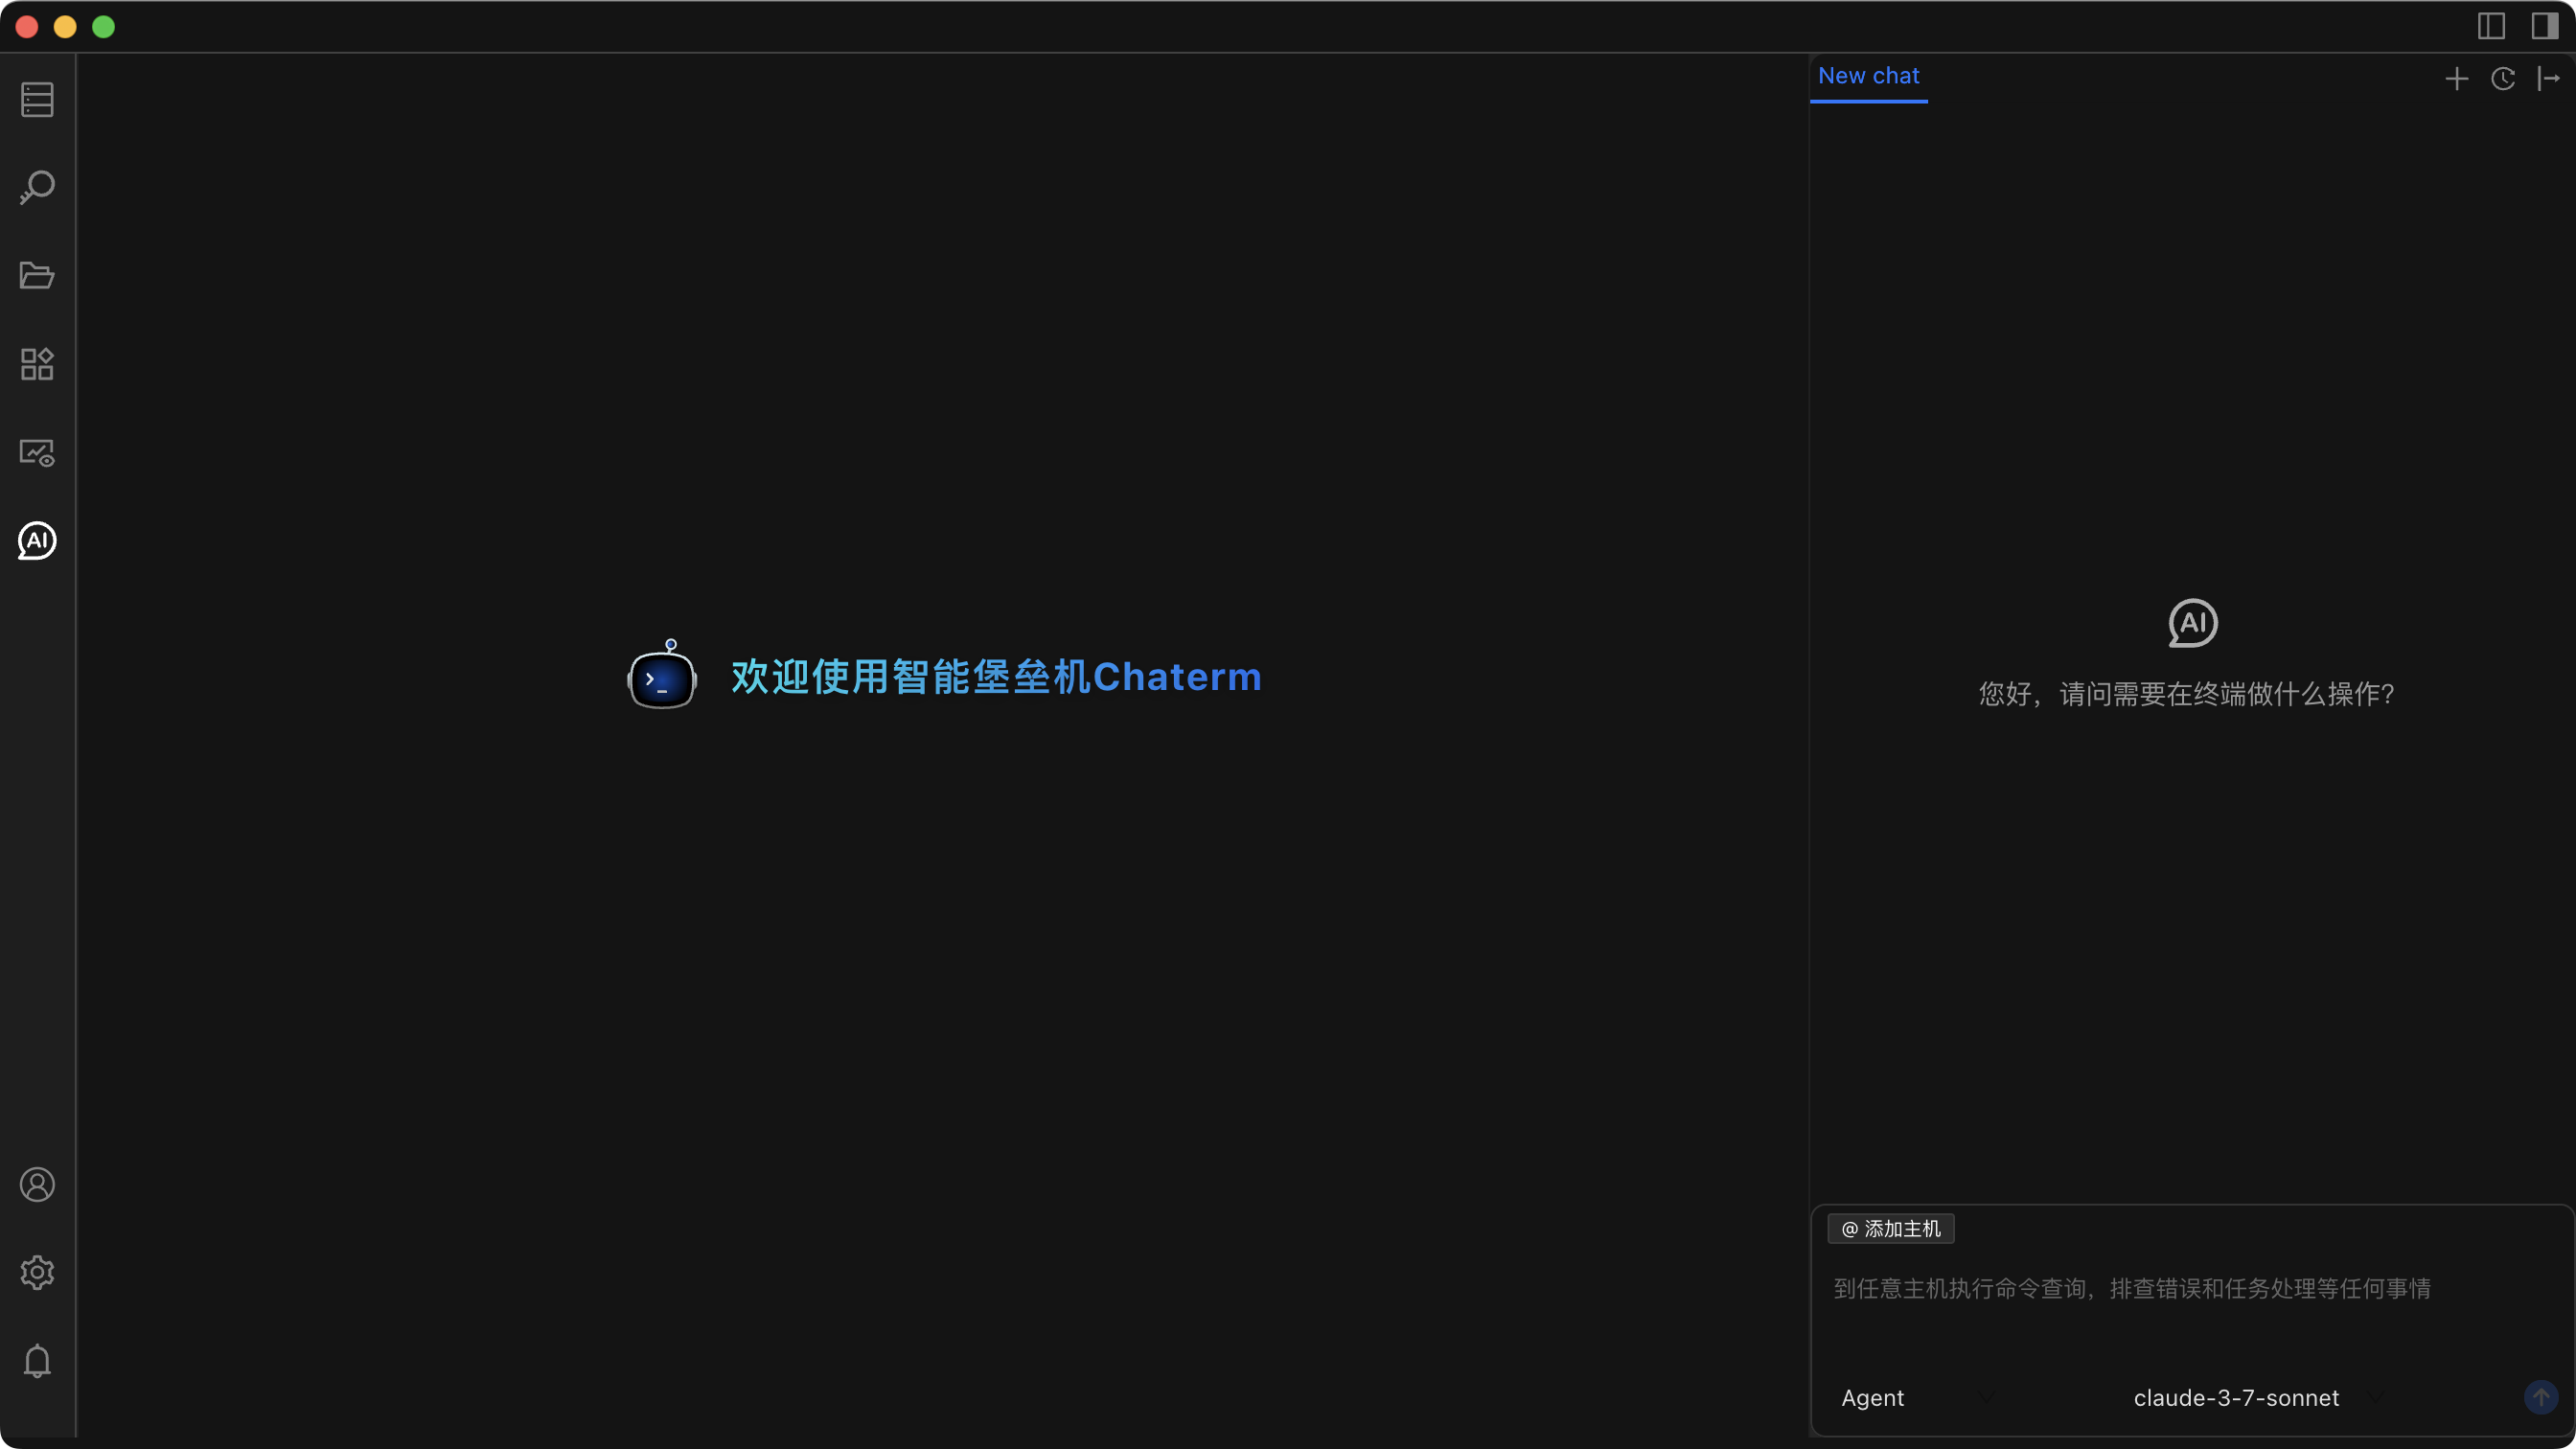Open the notifications bell icon

point(37,1361)
